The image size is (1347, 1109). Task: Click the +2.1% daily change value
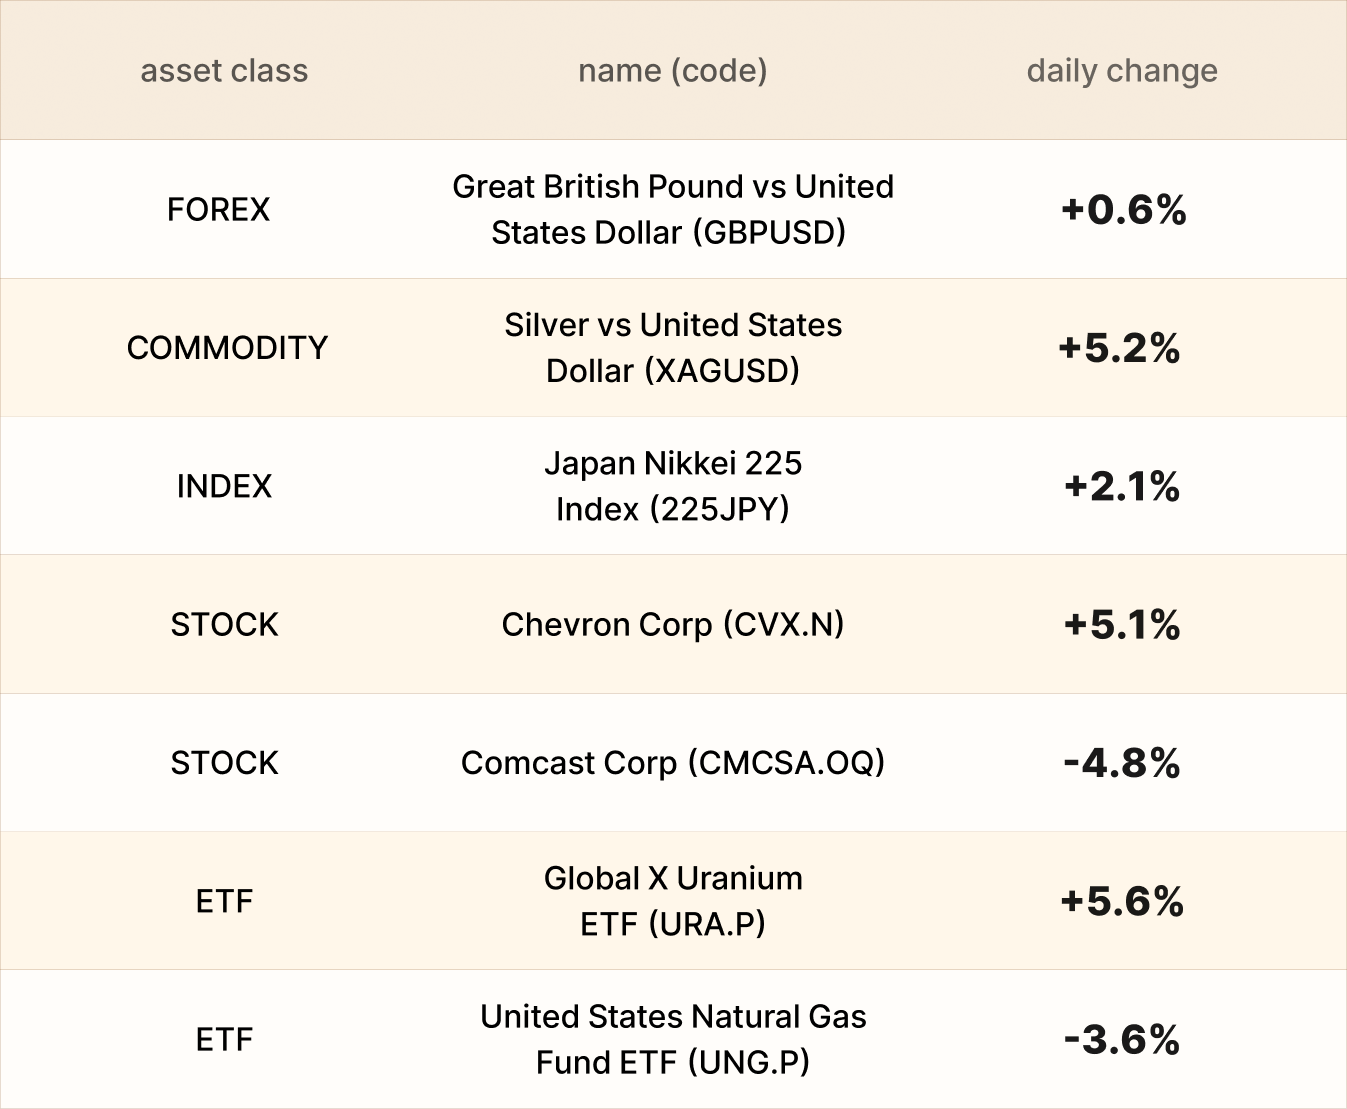click(x=1122, y=486)
